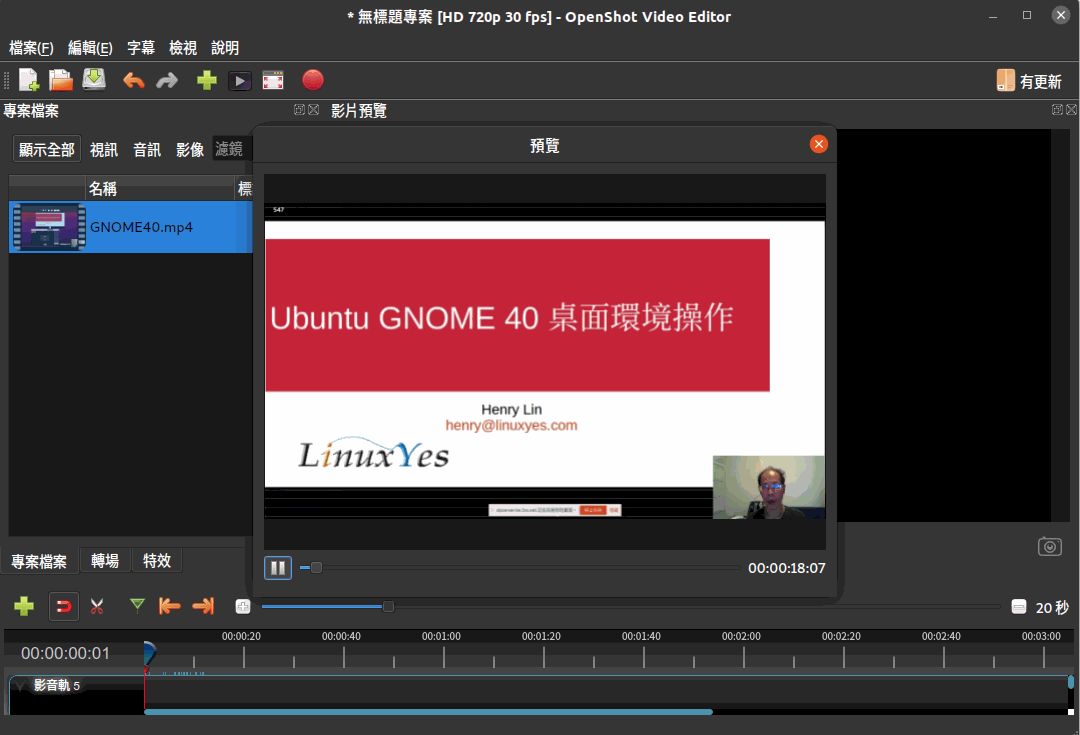Click the 00:00:00:01 timecode display
Viewport: 1080px width, 735px height.
coord(65,653)
